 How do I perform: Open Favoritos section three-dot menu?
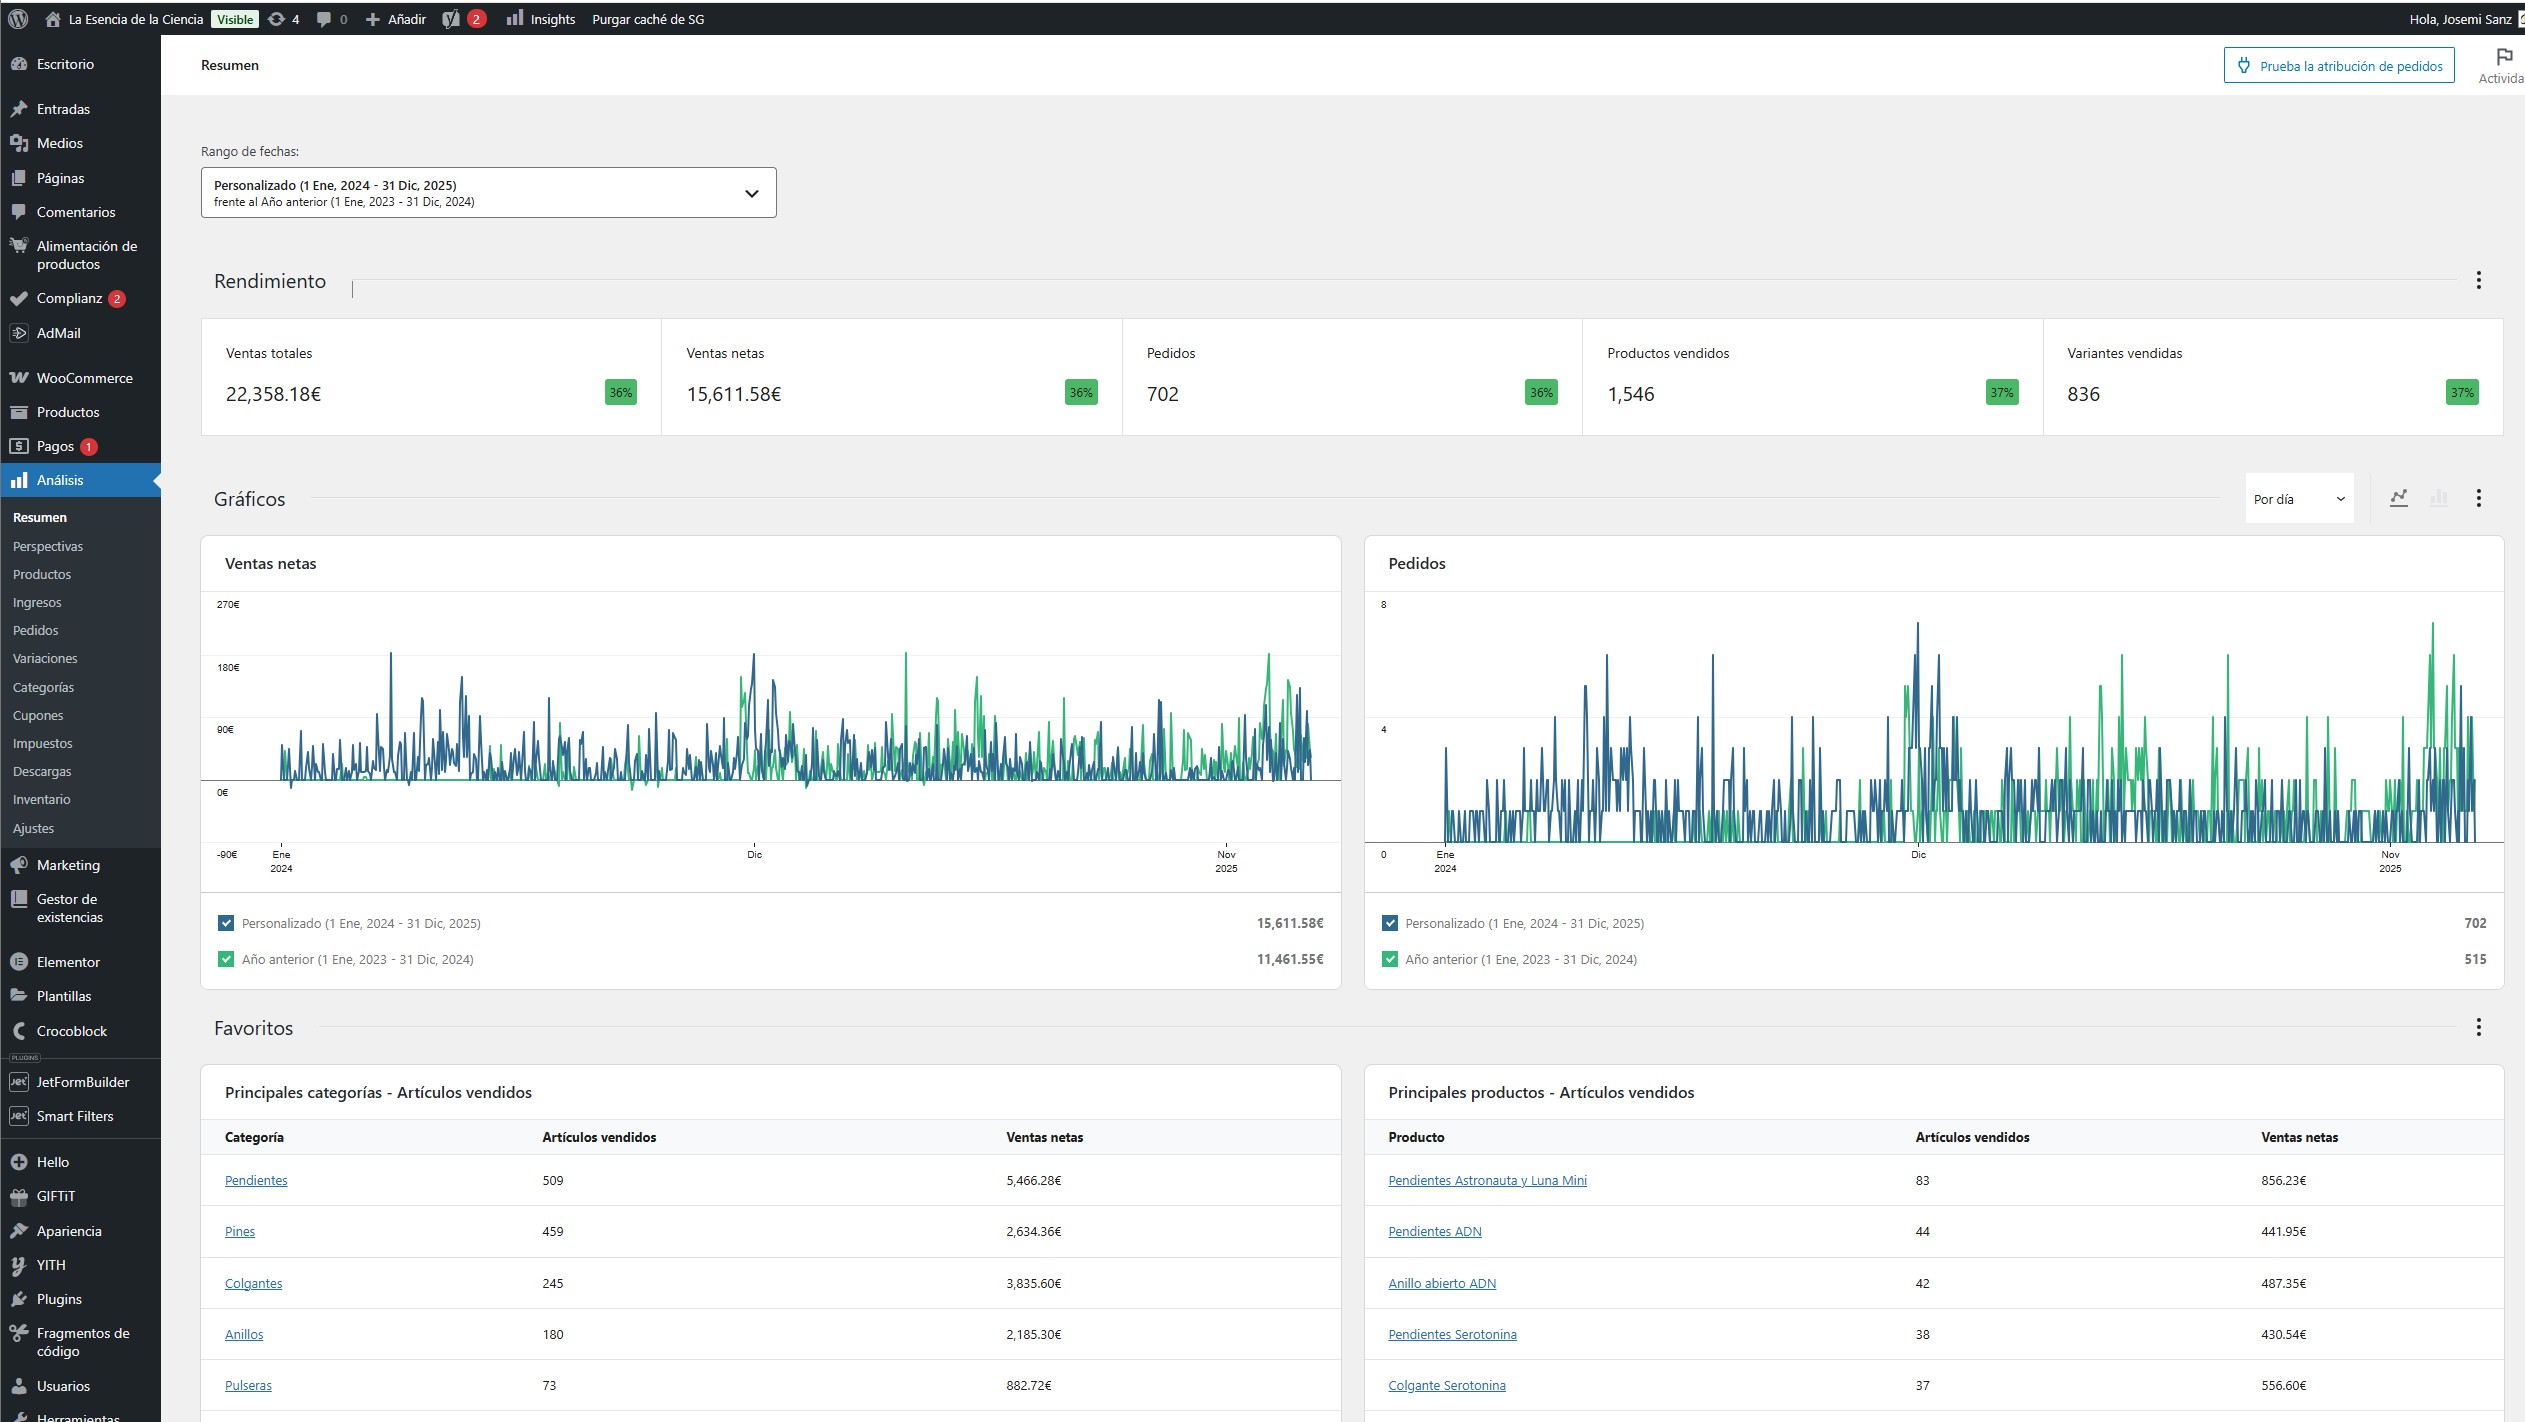[2478, 1027]
